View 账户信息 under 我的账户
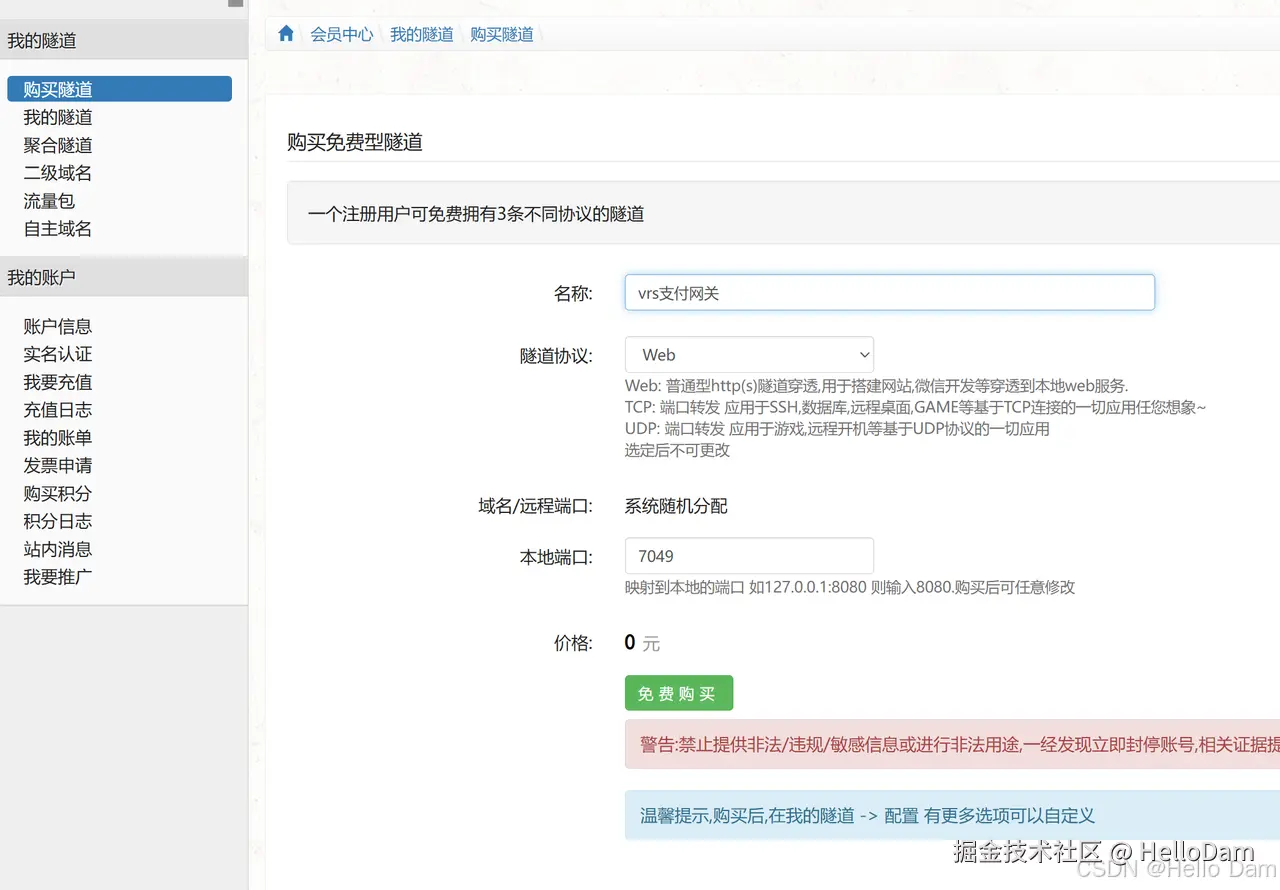Image resolution: width=1280 pixels, height=890 pixels. tap(57, 326)
